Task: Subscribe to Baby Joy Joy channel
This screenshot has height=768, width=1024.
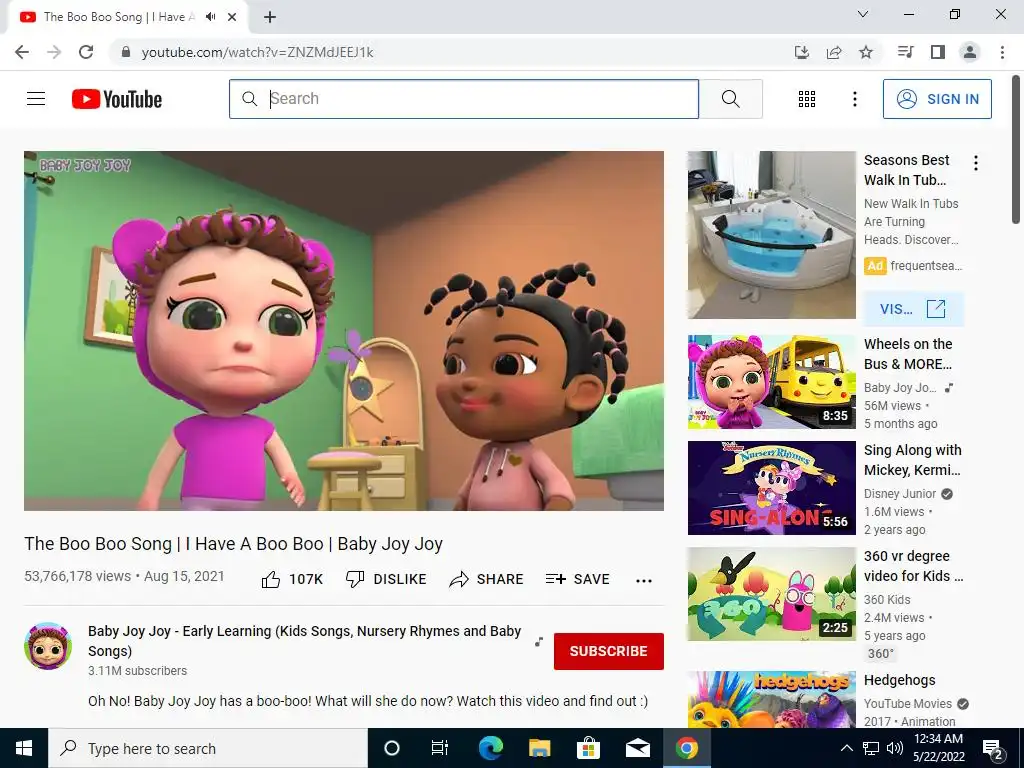Action: (x=609, y=651)
